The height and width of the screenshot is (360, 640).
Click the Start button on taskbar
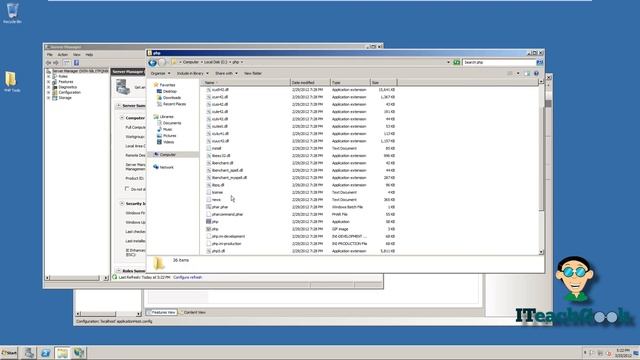(9, 353)
